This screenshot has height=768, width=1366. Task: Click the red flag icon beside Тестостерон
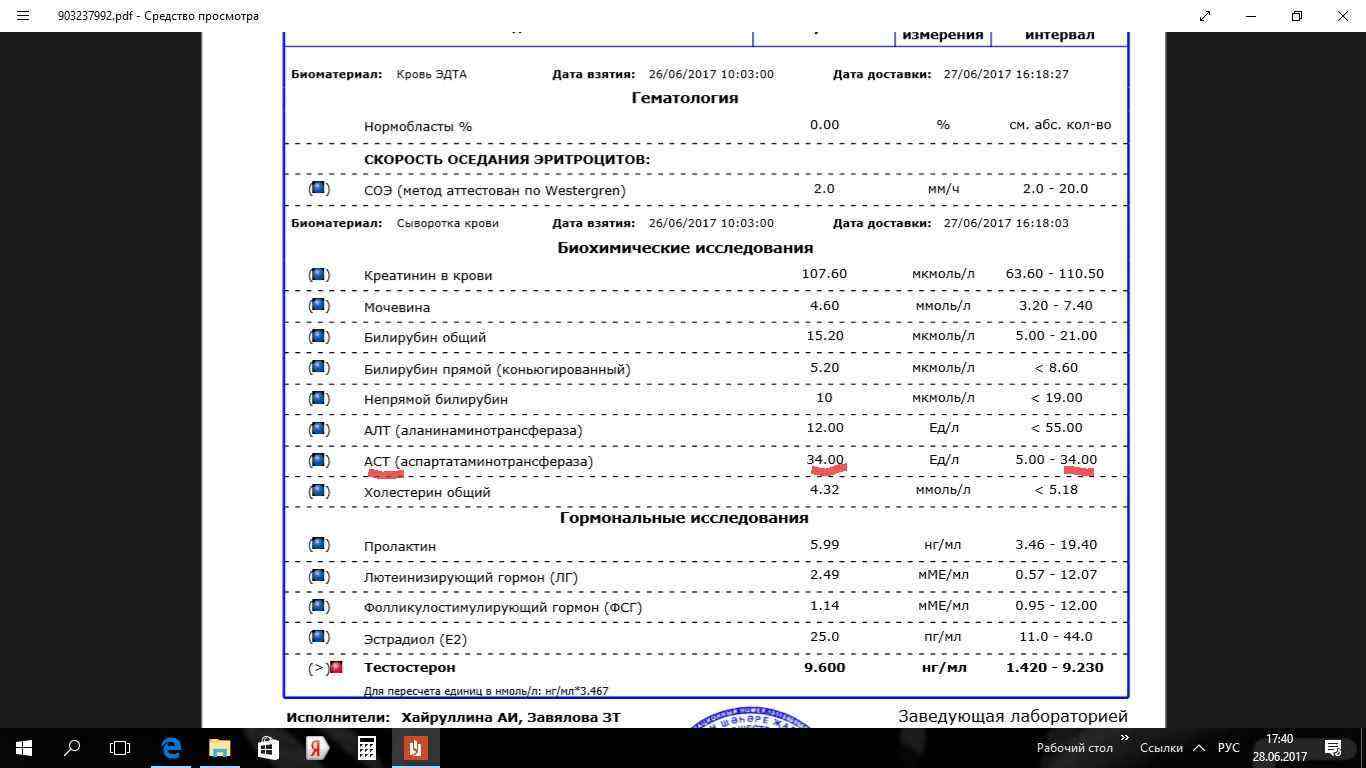coord(337,667)
